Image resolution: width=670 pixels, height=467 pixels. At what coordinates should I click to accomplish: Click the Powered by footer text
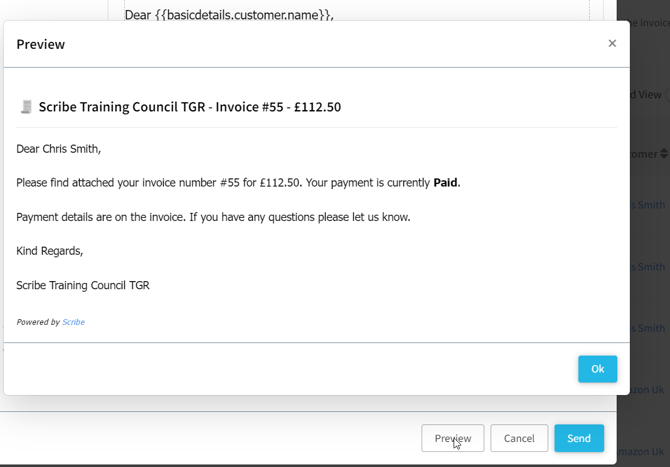(38, 322)
